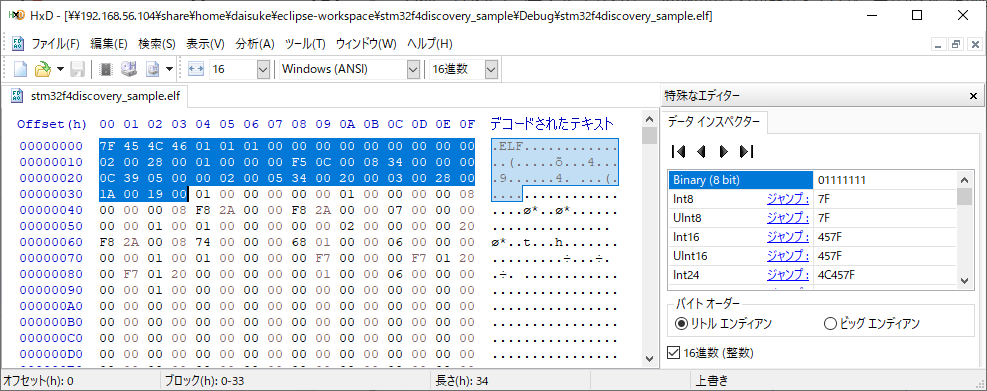Go to previous byte in data inspector
987x391 pixels.
pyautogui.click(x=701, y=152)
